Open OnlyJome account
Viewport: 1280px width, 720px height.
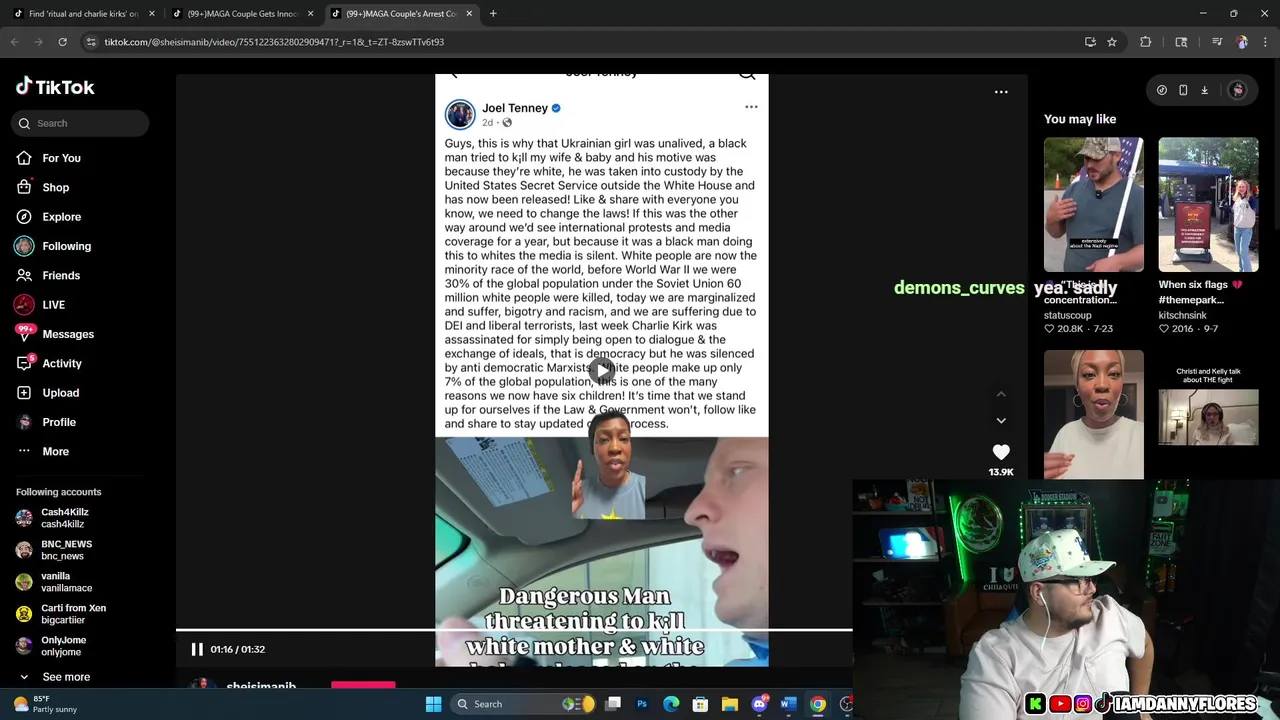click(x=63, y=646)
